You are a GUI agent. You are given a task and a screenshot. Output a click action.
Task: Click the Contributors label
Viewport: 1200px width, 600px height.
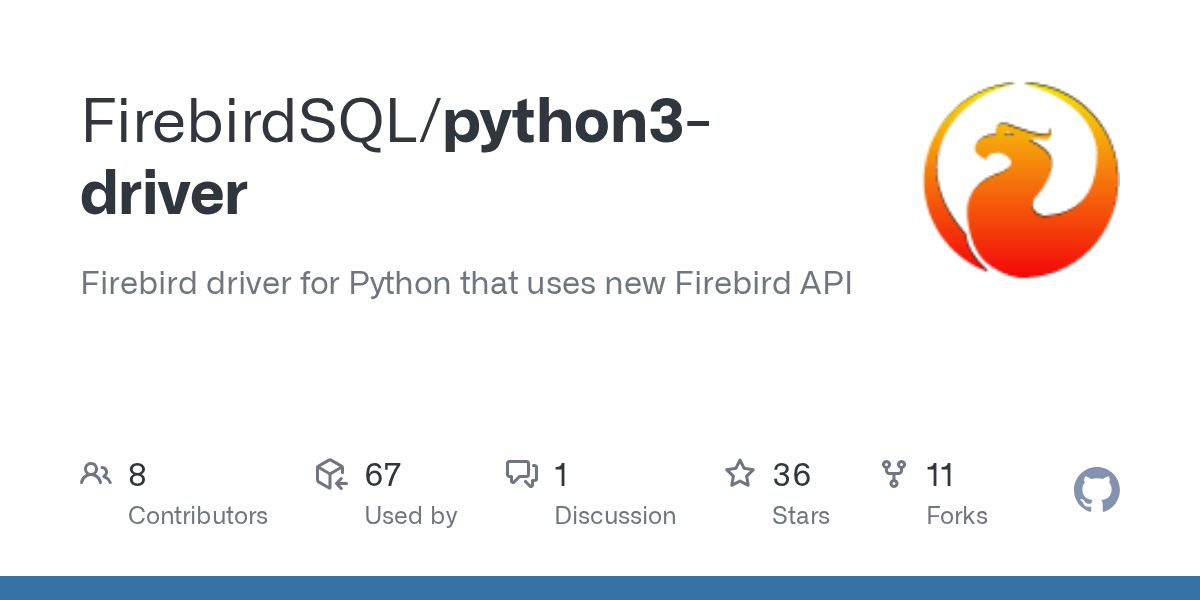point(198,516)
